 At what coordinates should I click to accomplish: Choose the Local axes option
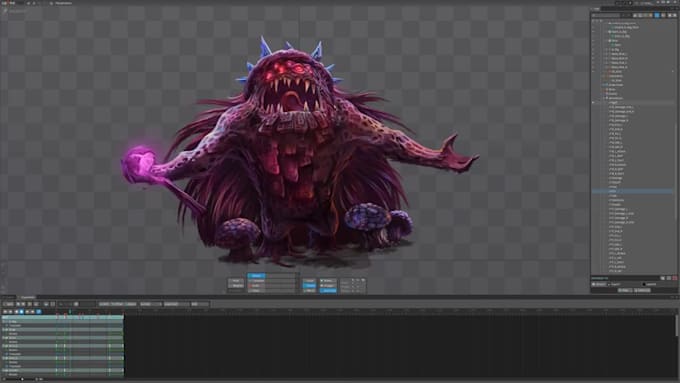309,281
